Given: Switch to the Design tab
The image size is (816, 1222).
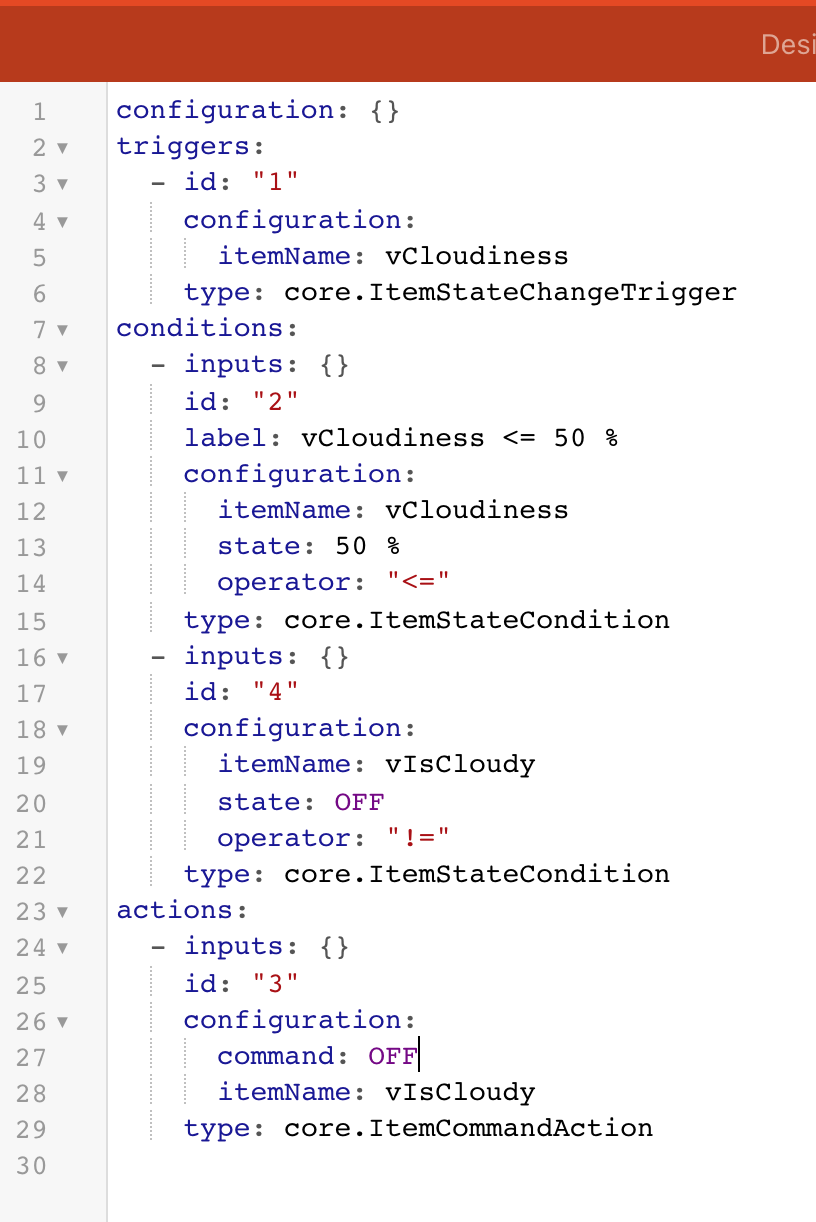Looking at the screenshot, I should point(788,44).
